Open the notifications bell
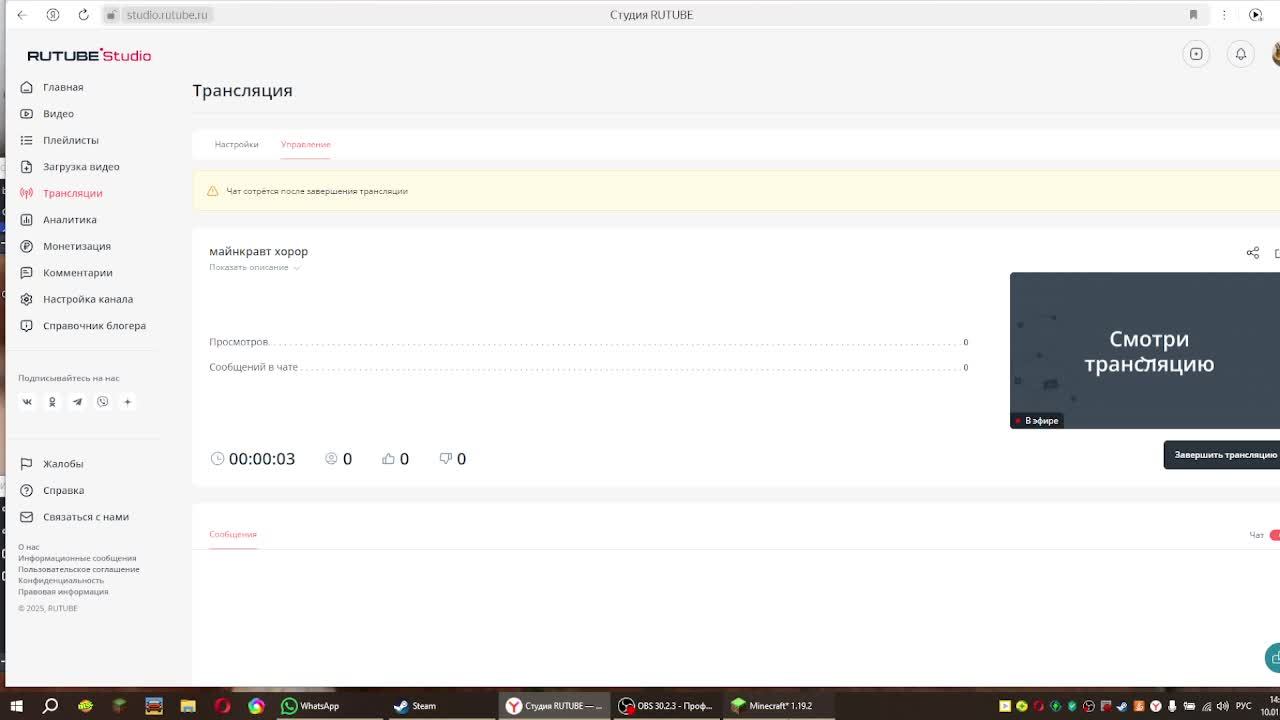1280x720 pixels. point(1240,54)
